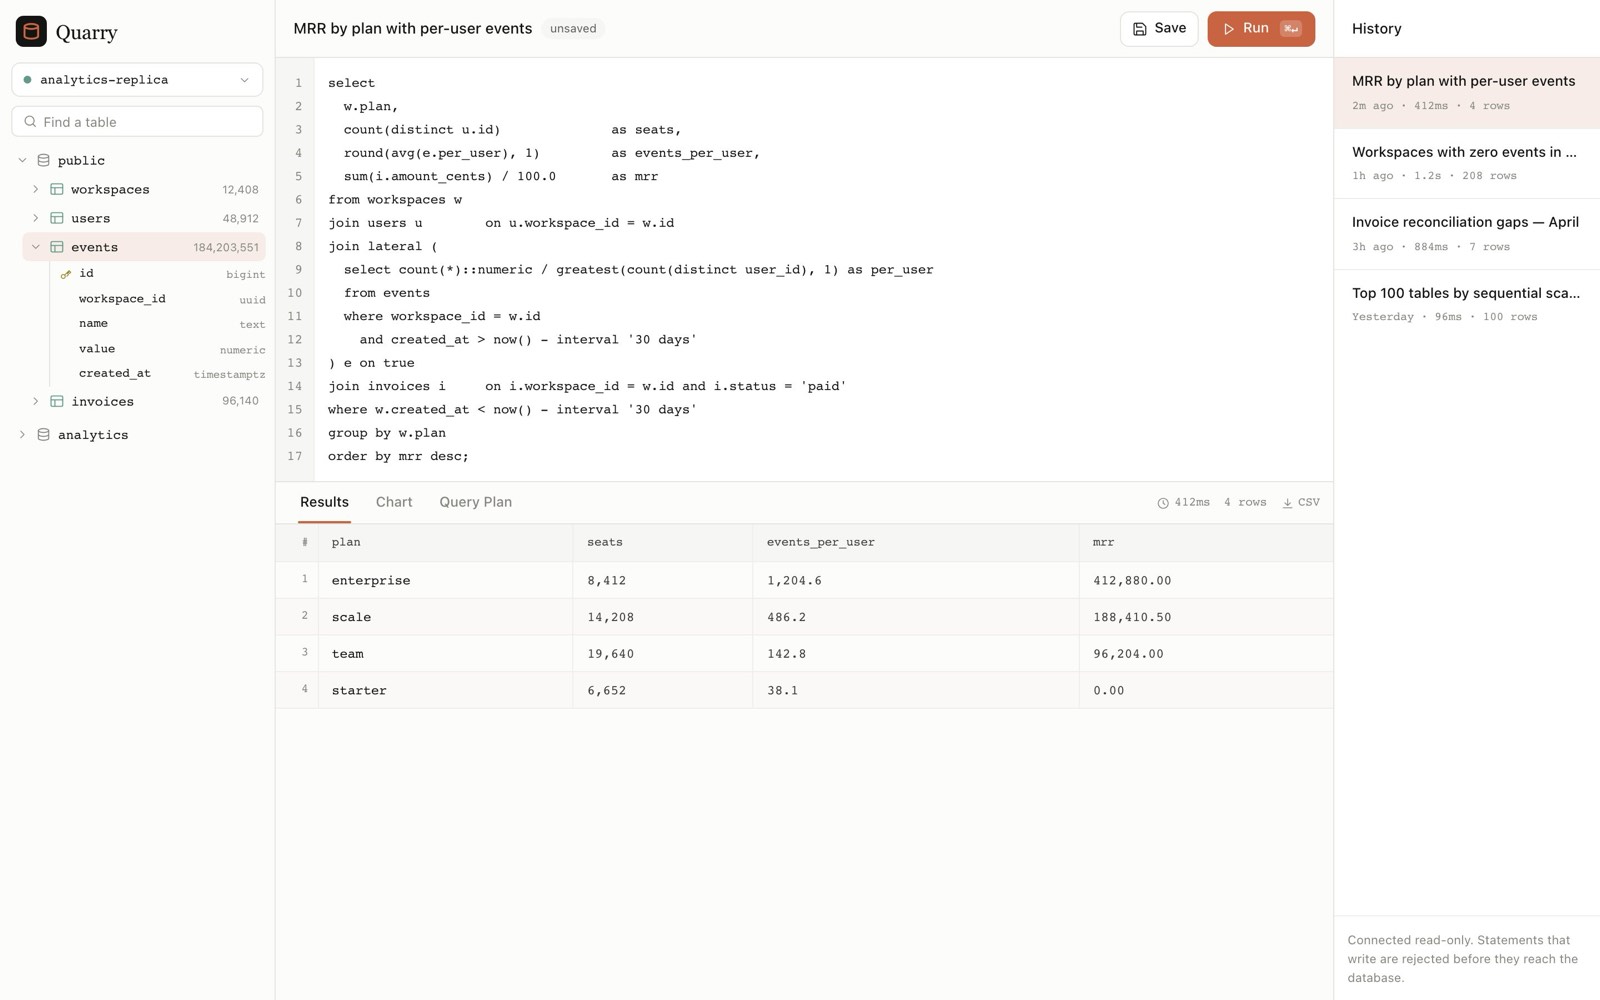Click the clock icon beside 412ms
This screenshot has height=1000, width=1600.
1163,503
